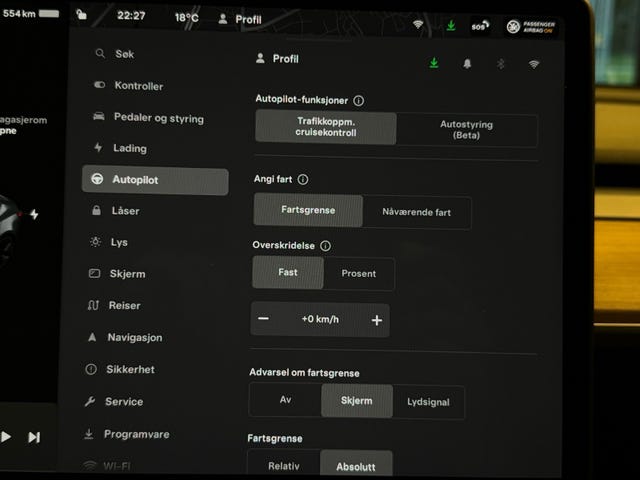Tap green download icon in status bar
640x480 pixels.
point(451,25)
